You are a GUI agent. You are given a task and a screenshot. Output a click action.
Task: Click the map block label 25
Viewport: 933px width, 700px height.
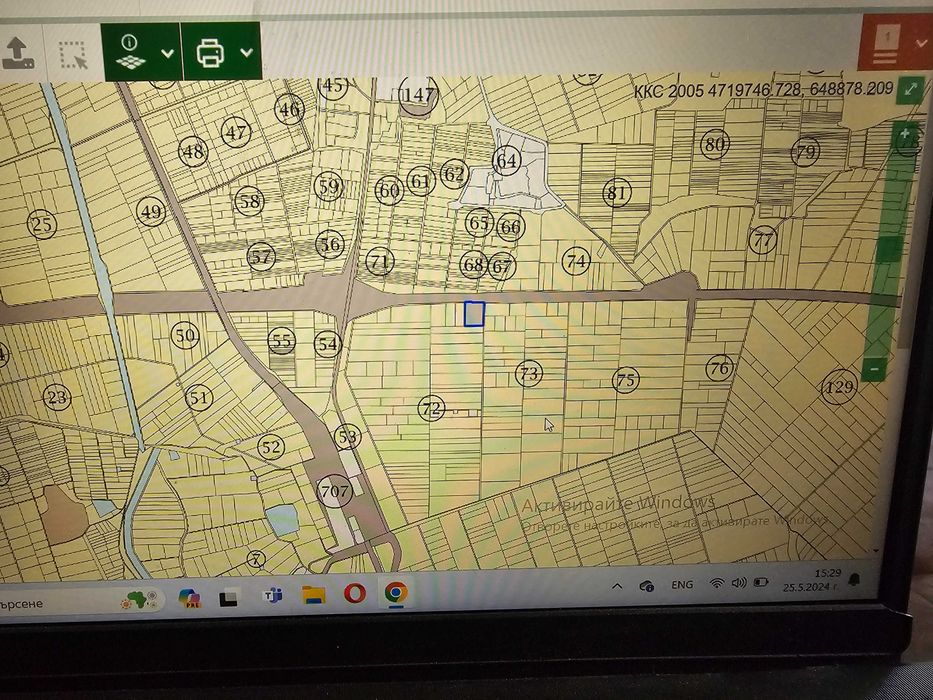[x=42, y=225]
